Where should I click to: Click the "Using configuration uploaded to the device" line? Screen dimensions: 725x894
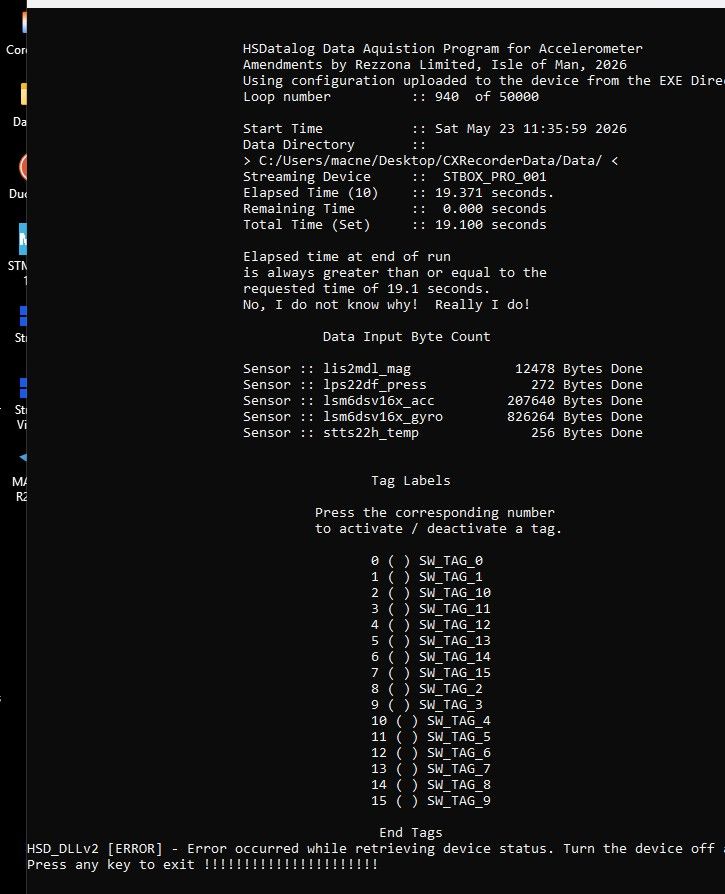484,81
